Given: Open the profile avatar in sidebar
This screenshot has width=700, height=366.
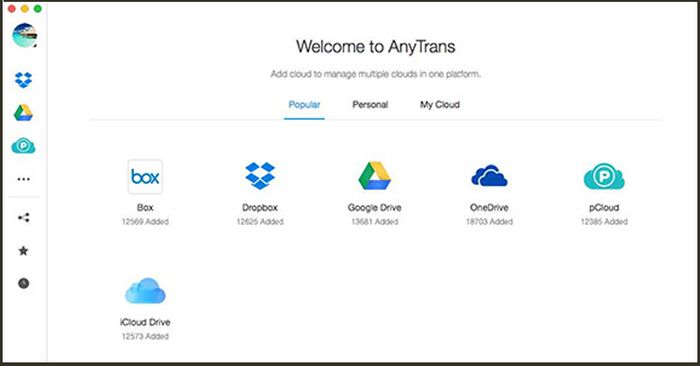Looking at the screenshot, I should coord(25,35).
